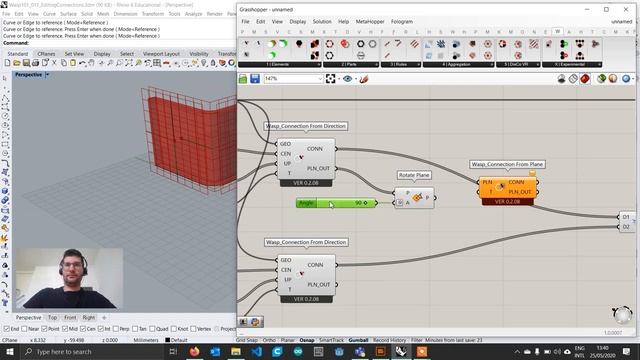640x360 pixels.
Task: Expand the 4 | Aggregation panel dropdown
Action: [x=491, y=64]
